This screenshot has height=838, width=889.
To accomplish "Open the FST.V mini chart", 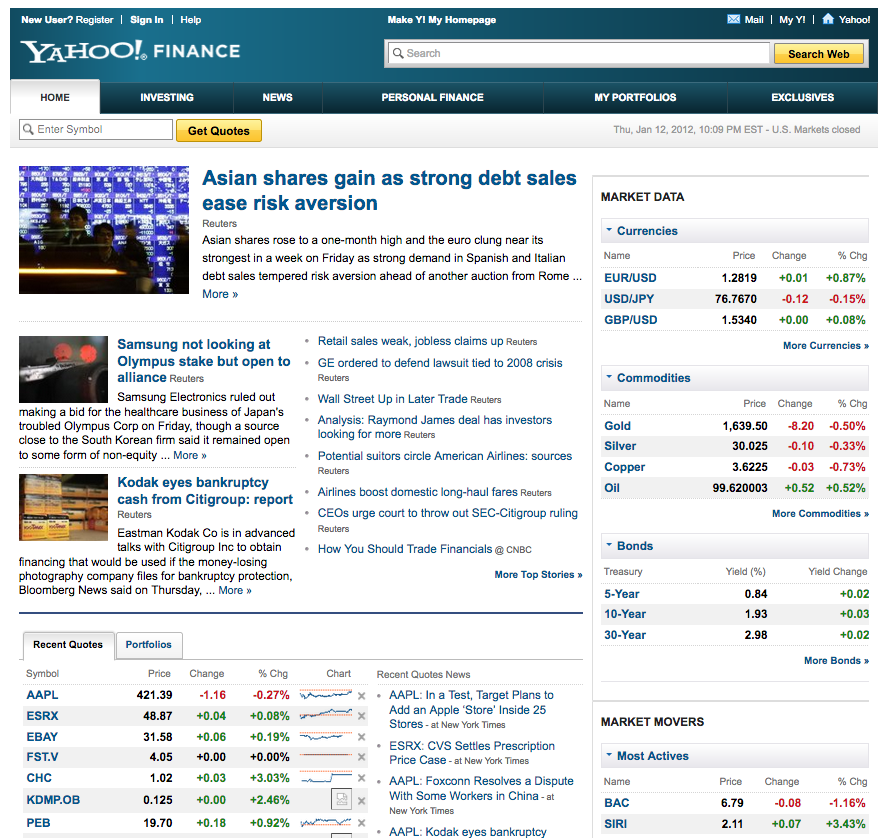I will coord(326,756).
